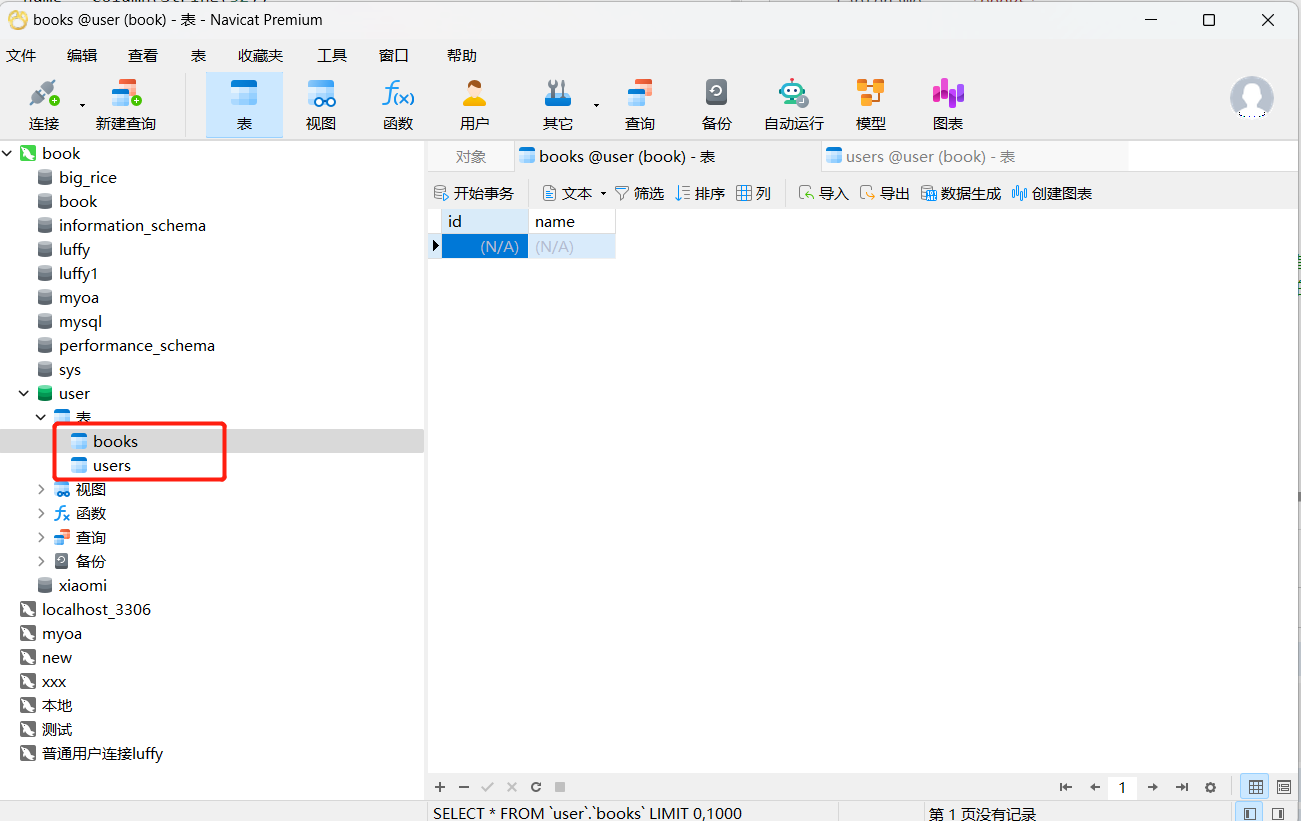Toggle the left navigation pane button
Screen dimensions: 1301x821
point(1248,814)
